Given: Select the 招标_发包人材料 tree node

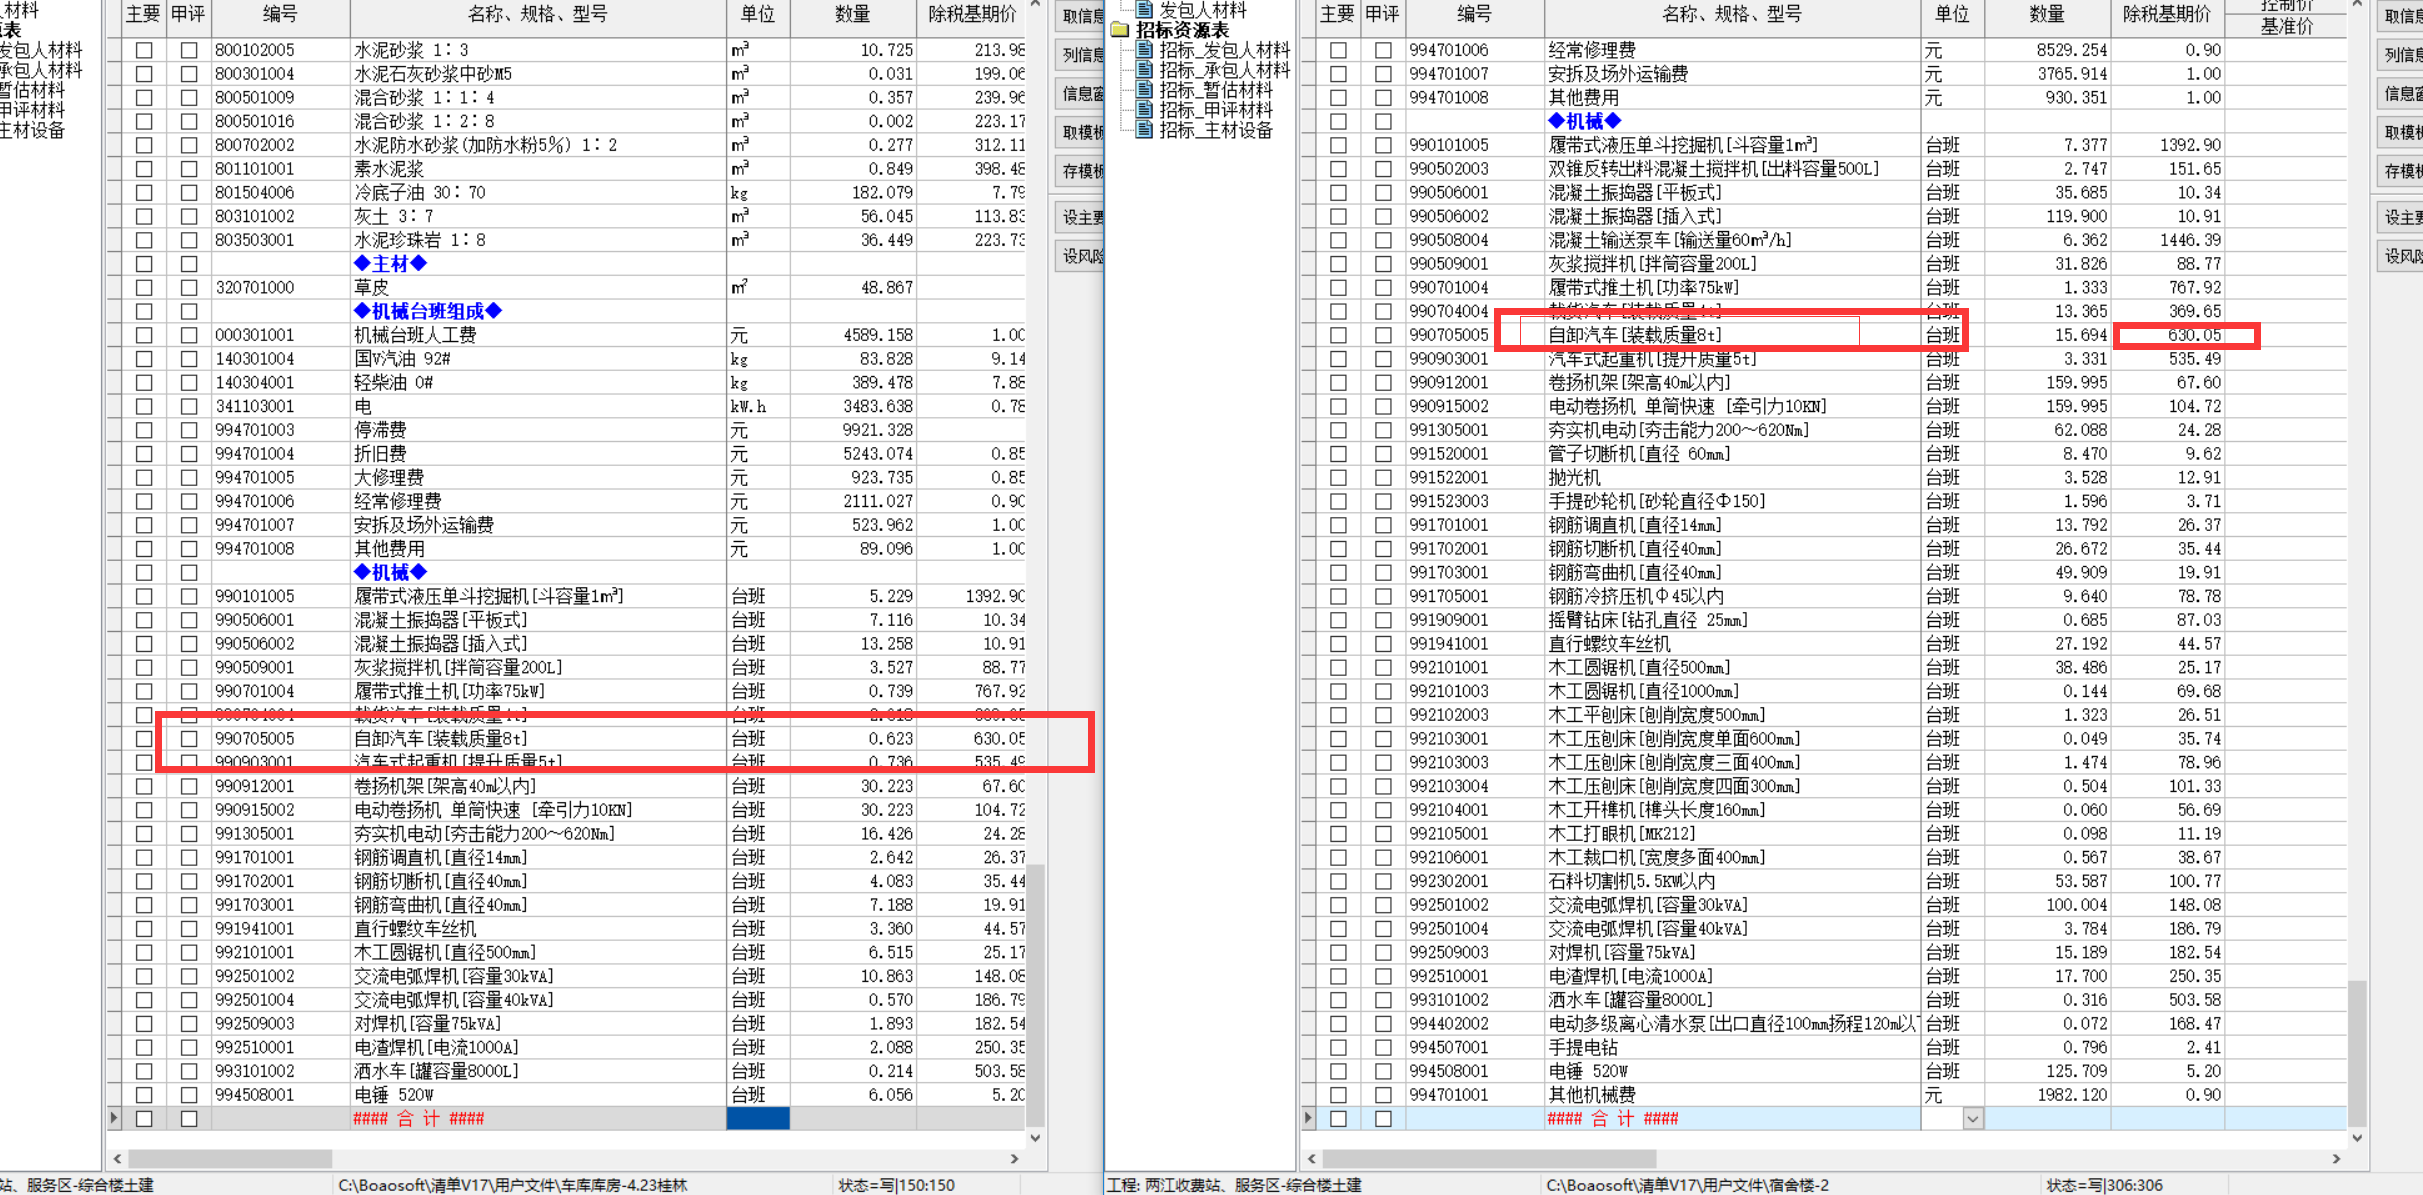Looking at the screenshot, I should click(1225, 50).
